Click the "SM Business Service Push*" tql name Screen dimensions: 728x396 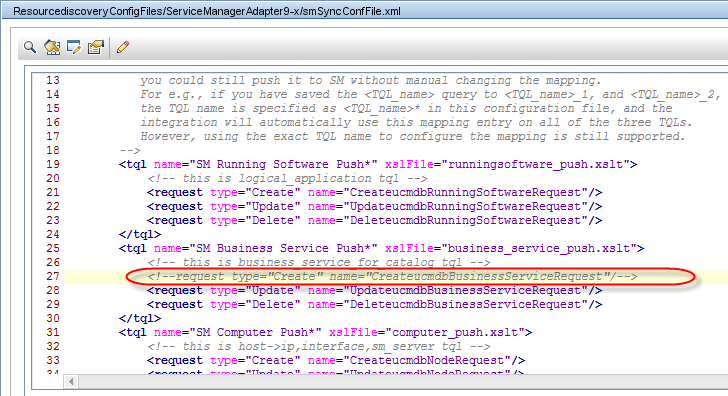[283, 248]
